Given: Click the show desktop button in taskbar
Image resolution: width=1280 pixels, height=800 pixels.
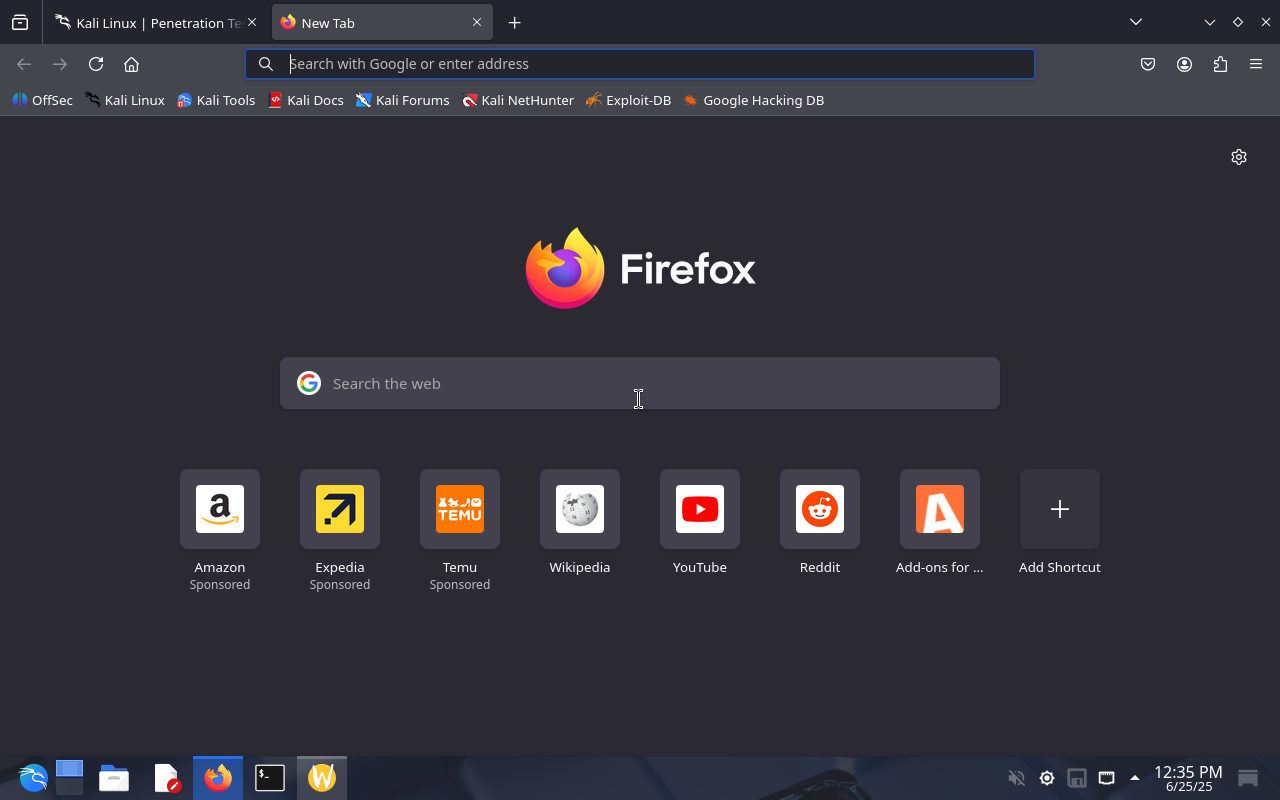Looking at the screenshot, I should point(1248,778).
